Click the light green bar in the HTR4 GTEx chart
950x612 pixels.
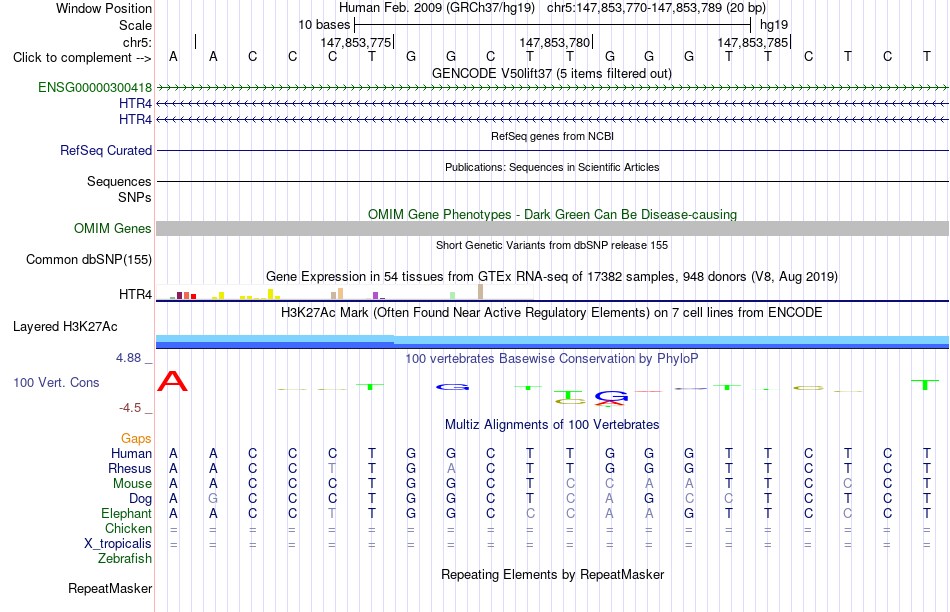(453, 296)
